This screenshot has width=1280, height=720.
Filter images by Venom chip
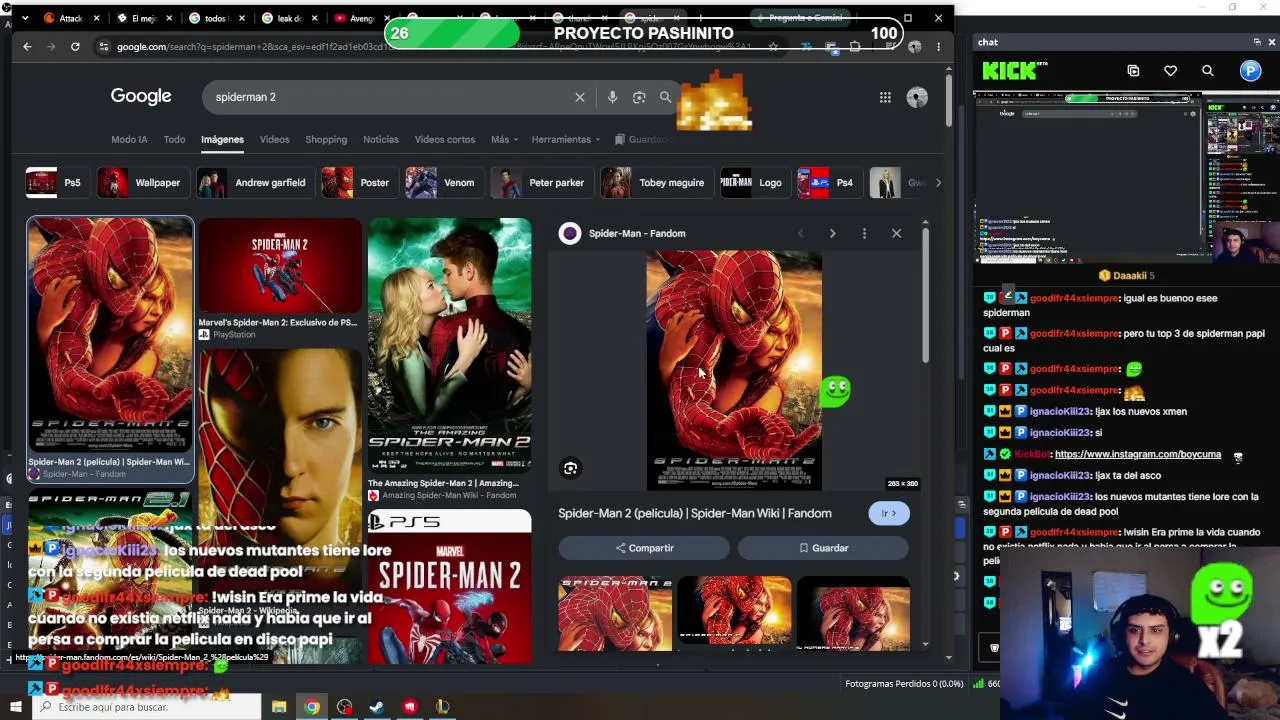[442, 183]
